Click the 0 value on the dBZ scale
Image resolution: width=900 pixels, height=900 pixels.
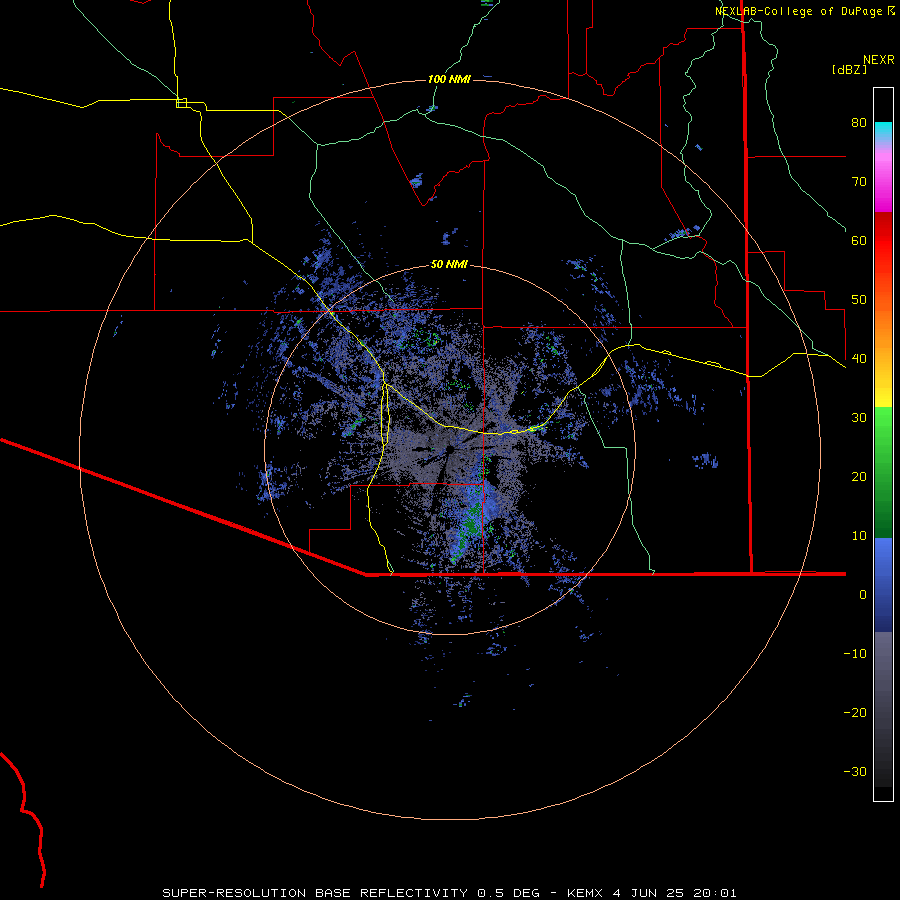click(x=863, y=595)
